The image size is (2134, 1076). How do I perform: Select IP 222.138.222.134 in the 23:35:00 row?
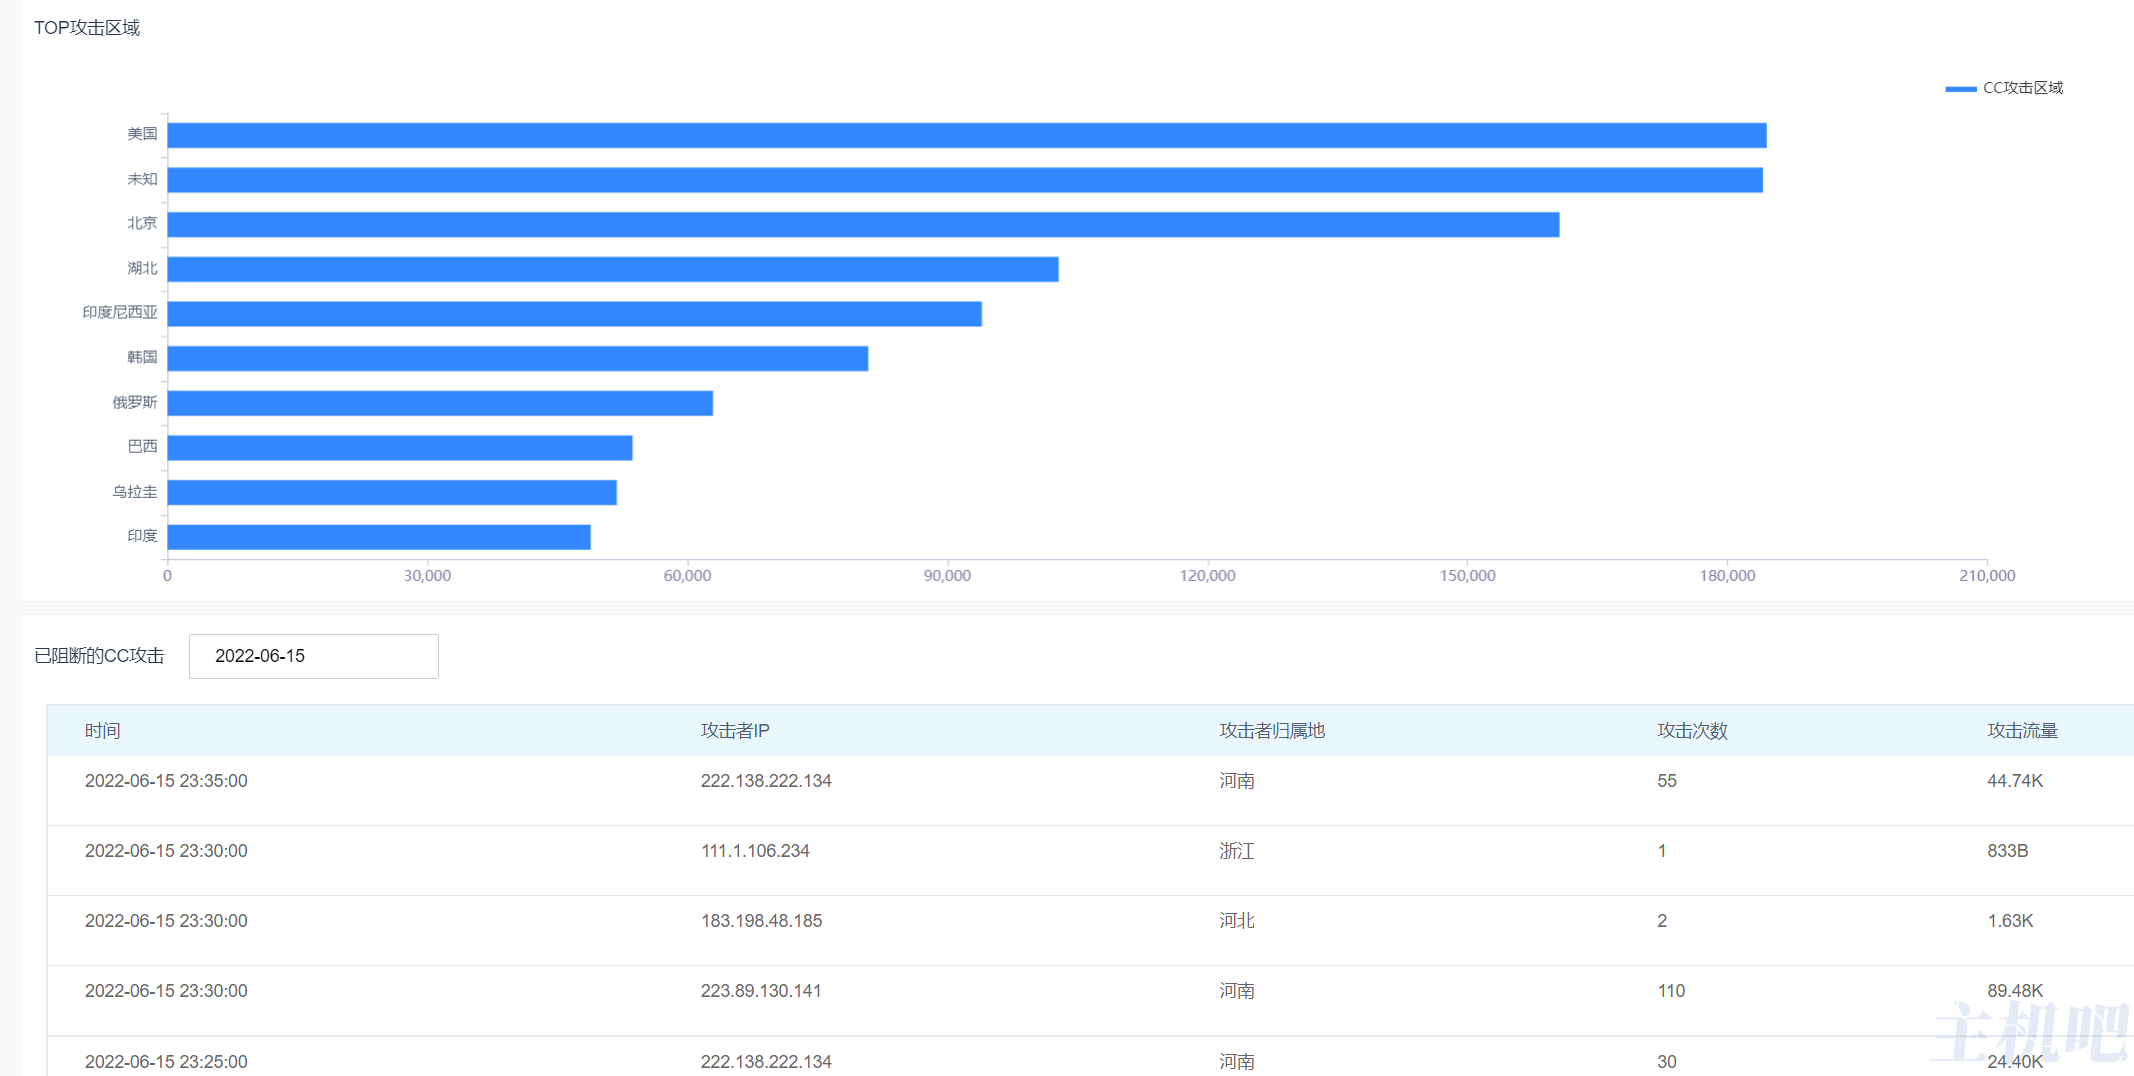click(766, 781)
